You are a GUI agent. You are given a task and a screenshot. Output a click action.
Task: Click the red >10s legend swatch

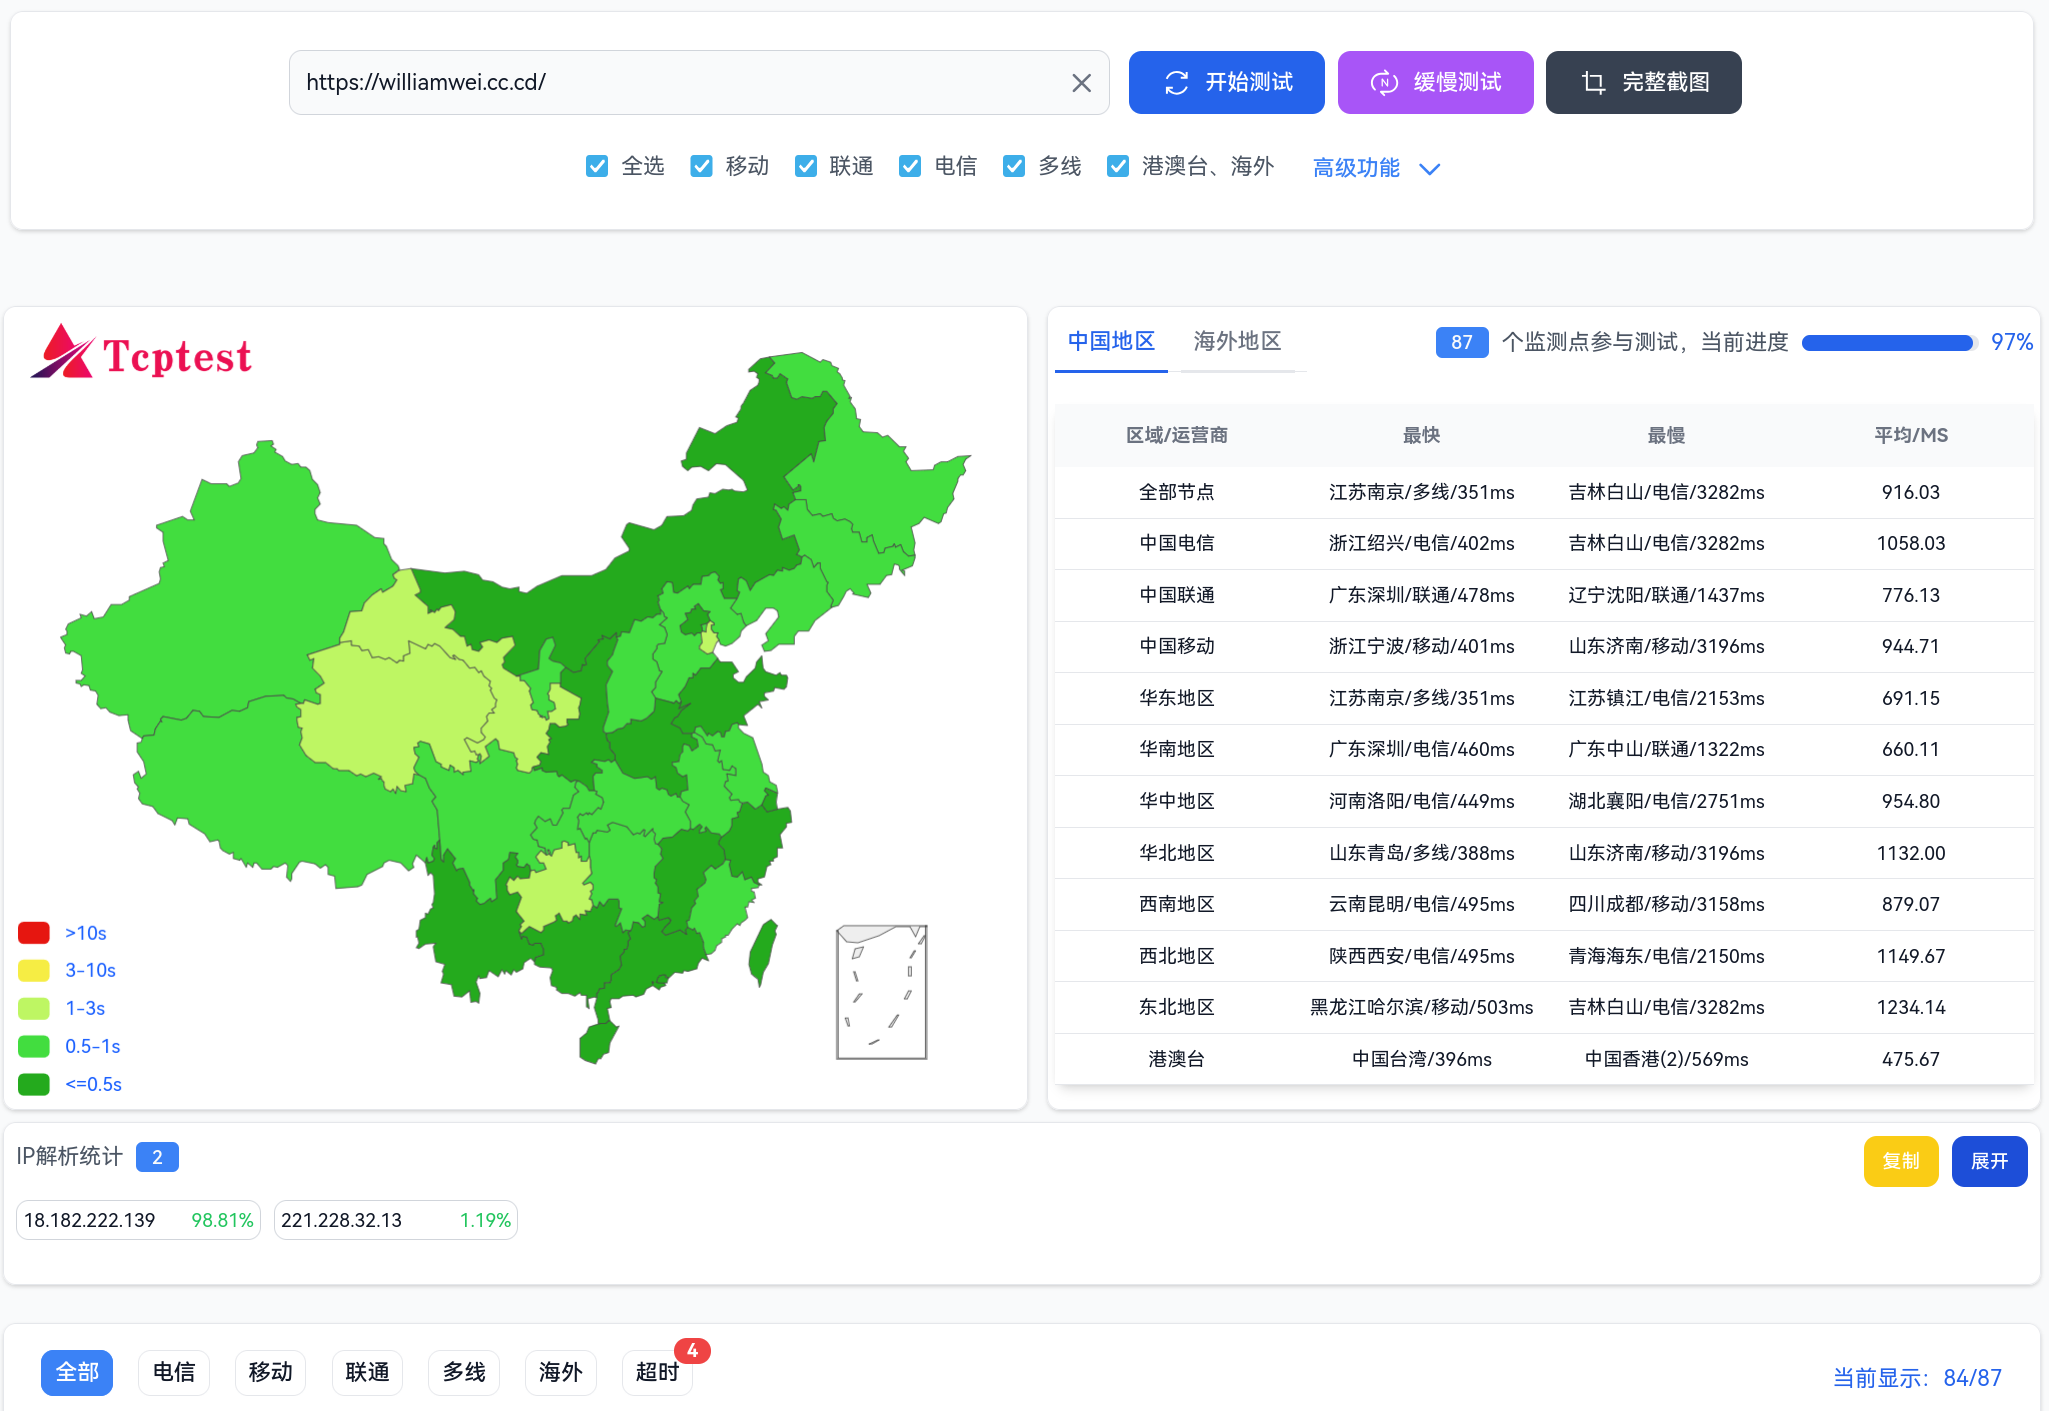point(33,932)
